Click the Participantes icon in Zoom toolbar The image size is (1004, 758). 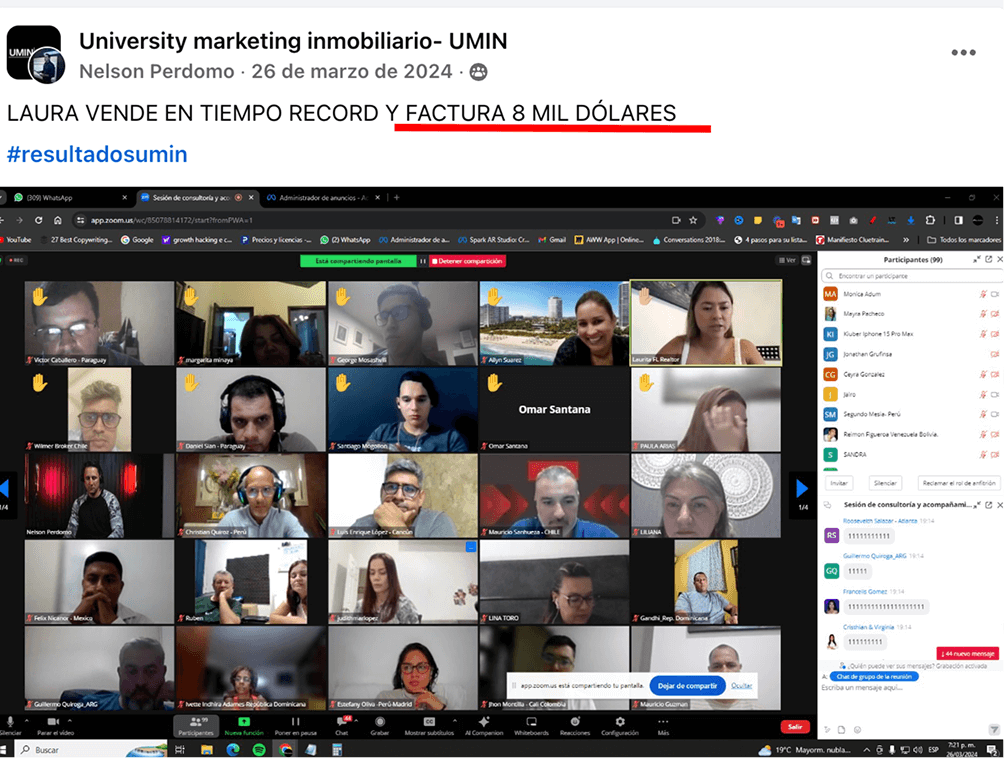click(196, 722)
